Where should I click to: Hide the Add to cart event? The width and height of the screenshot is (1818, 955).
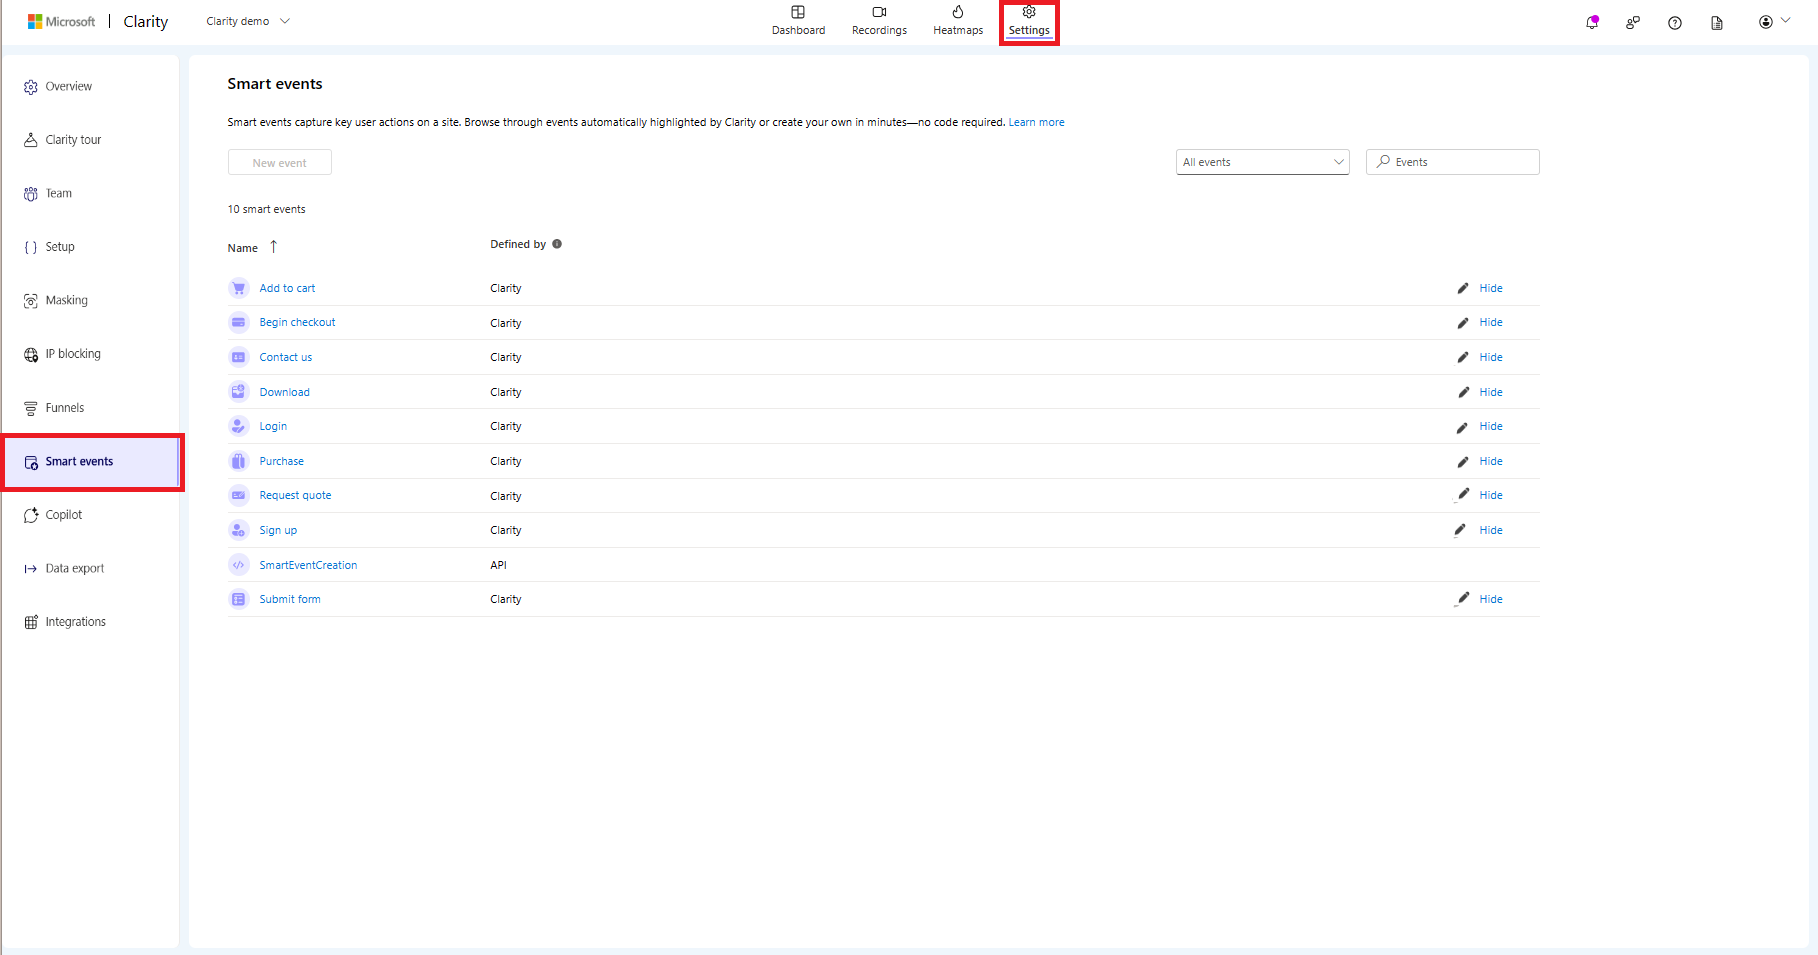[1491, 288]
